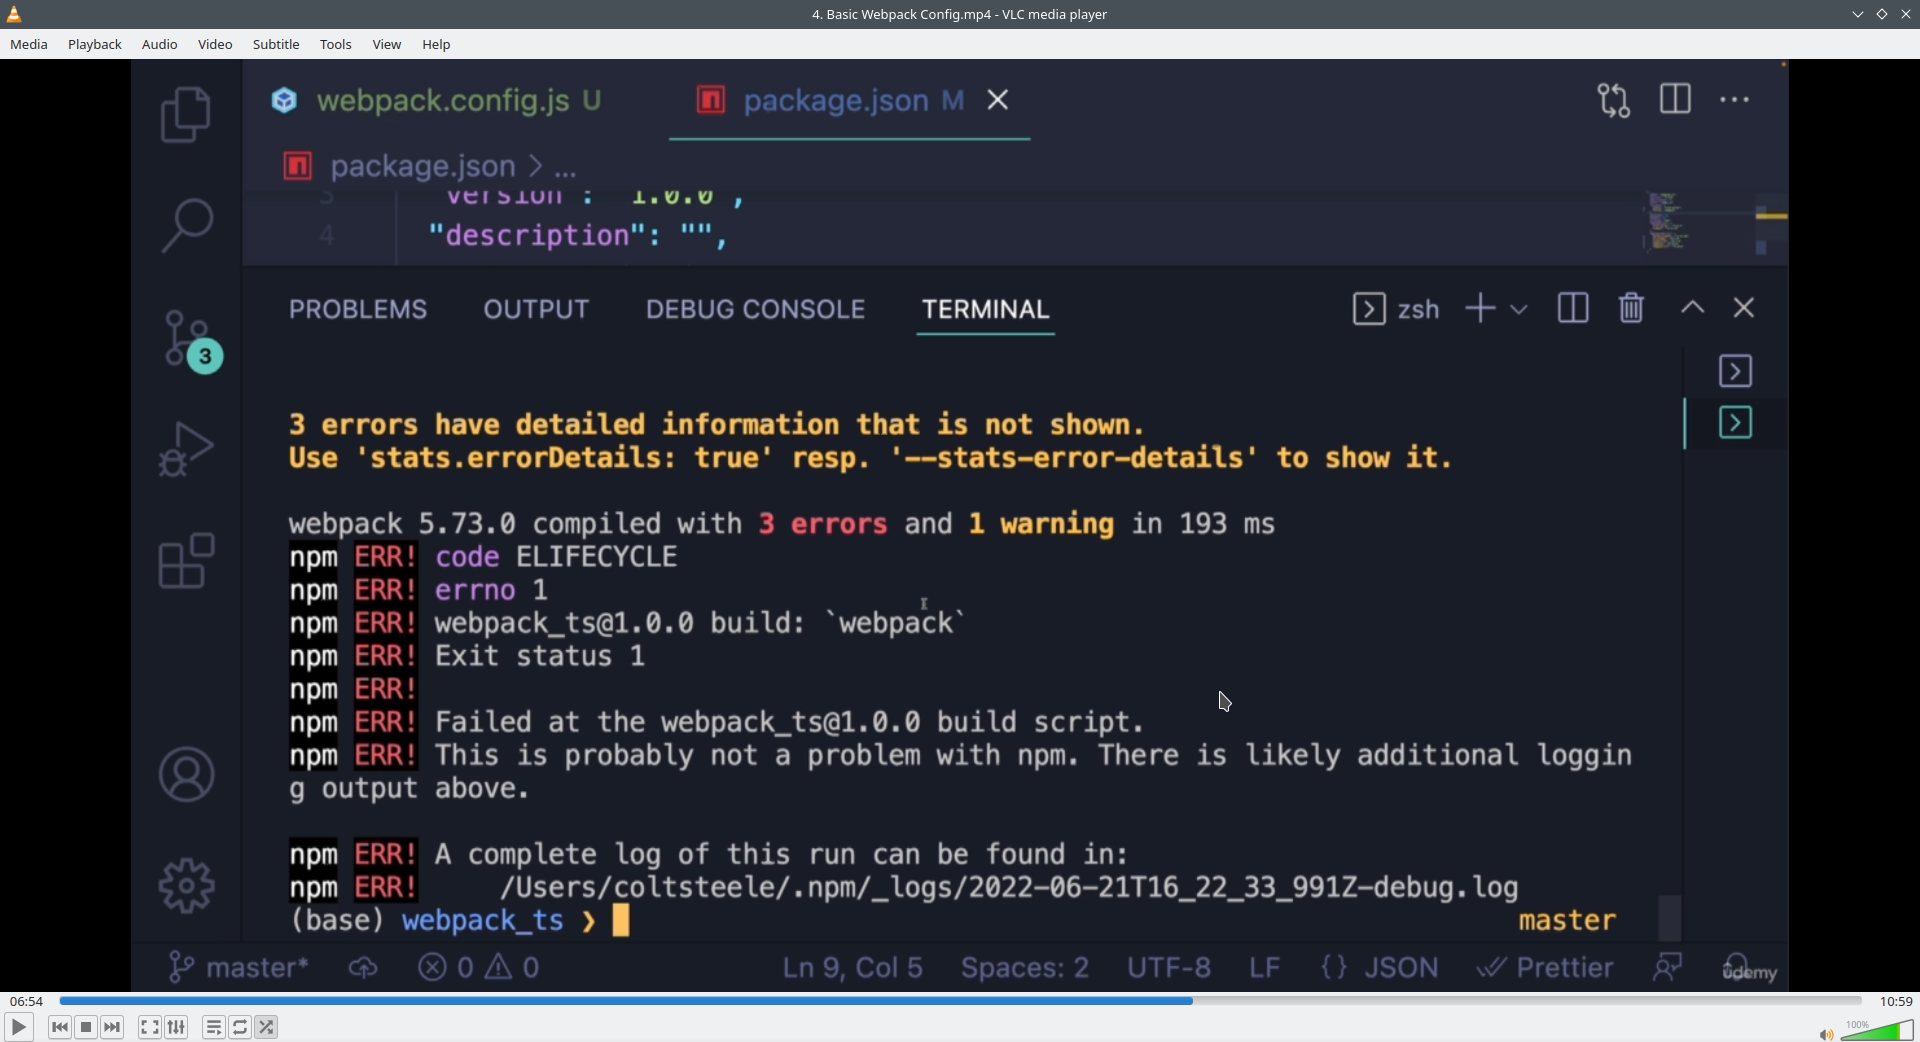This screenshot has width=1920, height=1042.
Task: Click the master* git branch in status bar
Action: (238, 967)
